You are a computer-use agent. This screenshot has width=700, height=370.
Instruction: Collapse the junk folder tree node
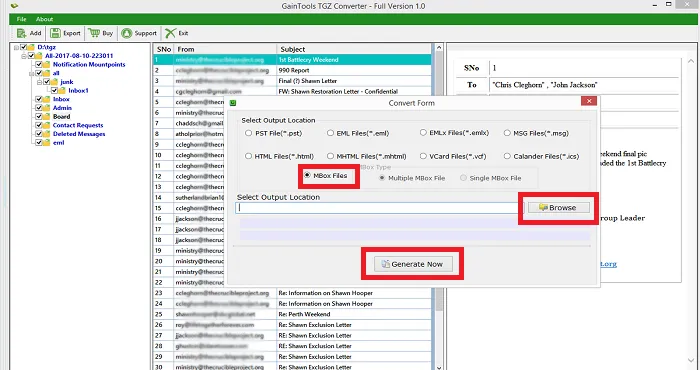click(40, 82)
